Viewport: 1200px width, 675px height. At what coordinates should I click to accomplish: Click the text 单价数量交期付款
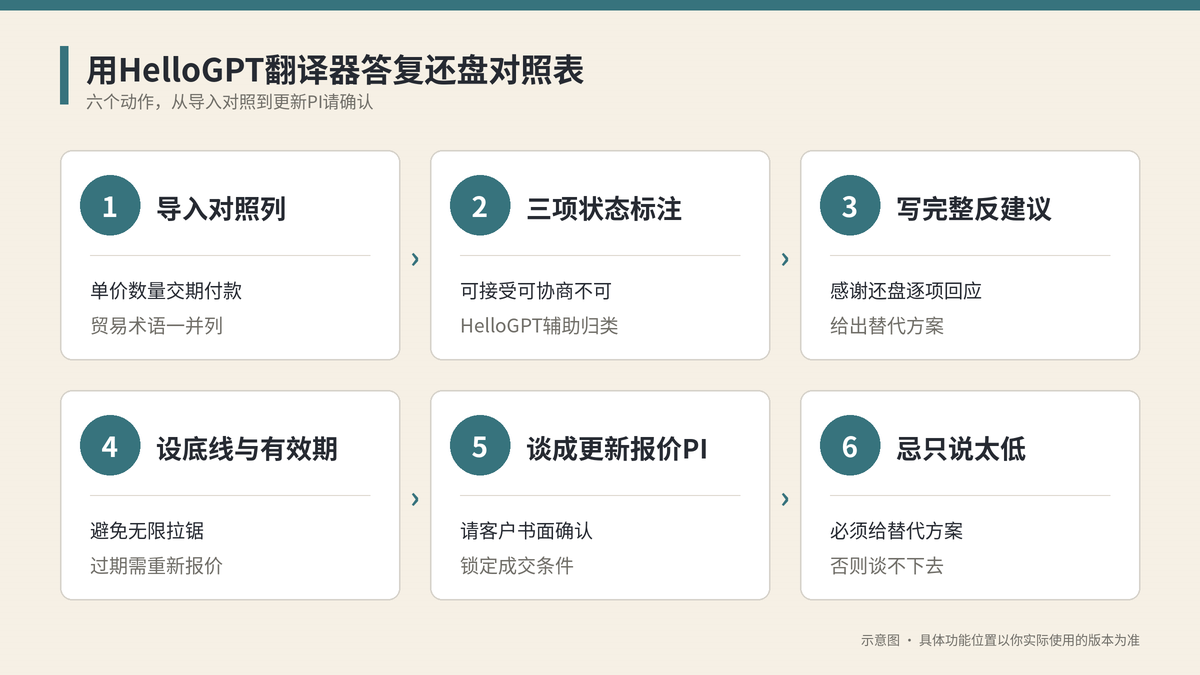[166, 291]
